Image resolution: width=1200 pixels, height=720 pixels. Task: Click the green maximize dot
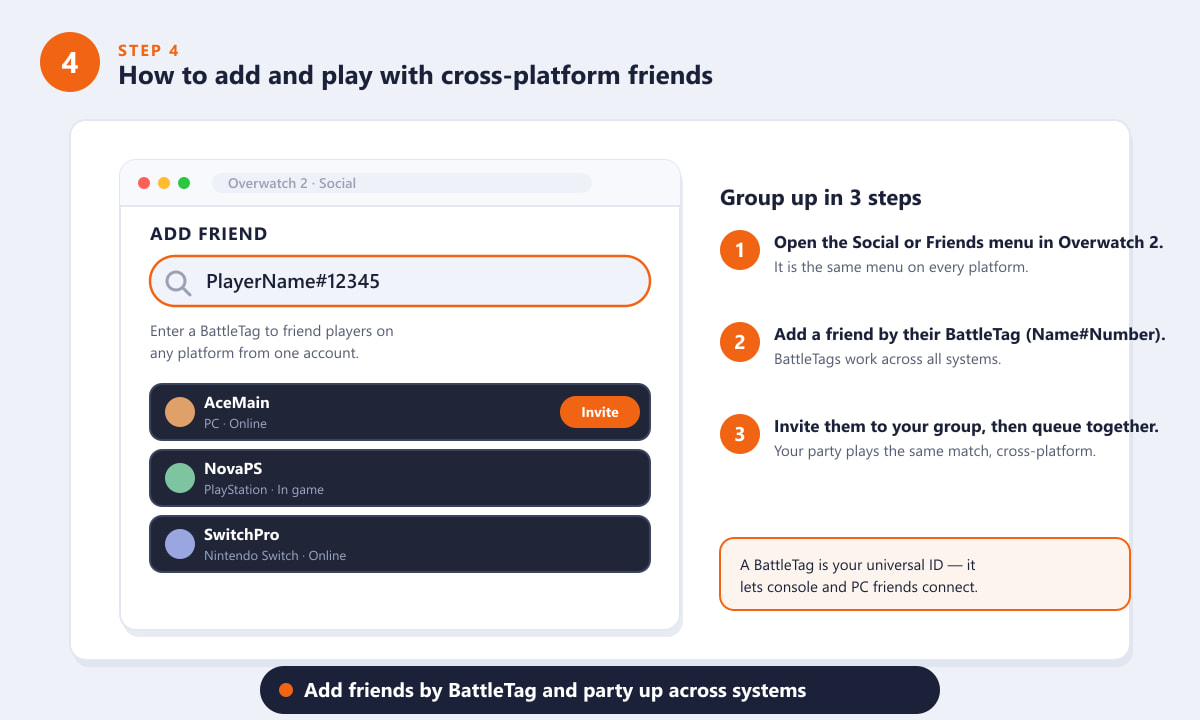tap(184, 183)
